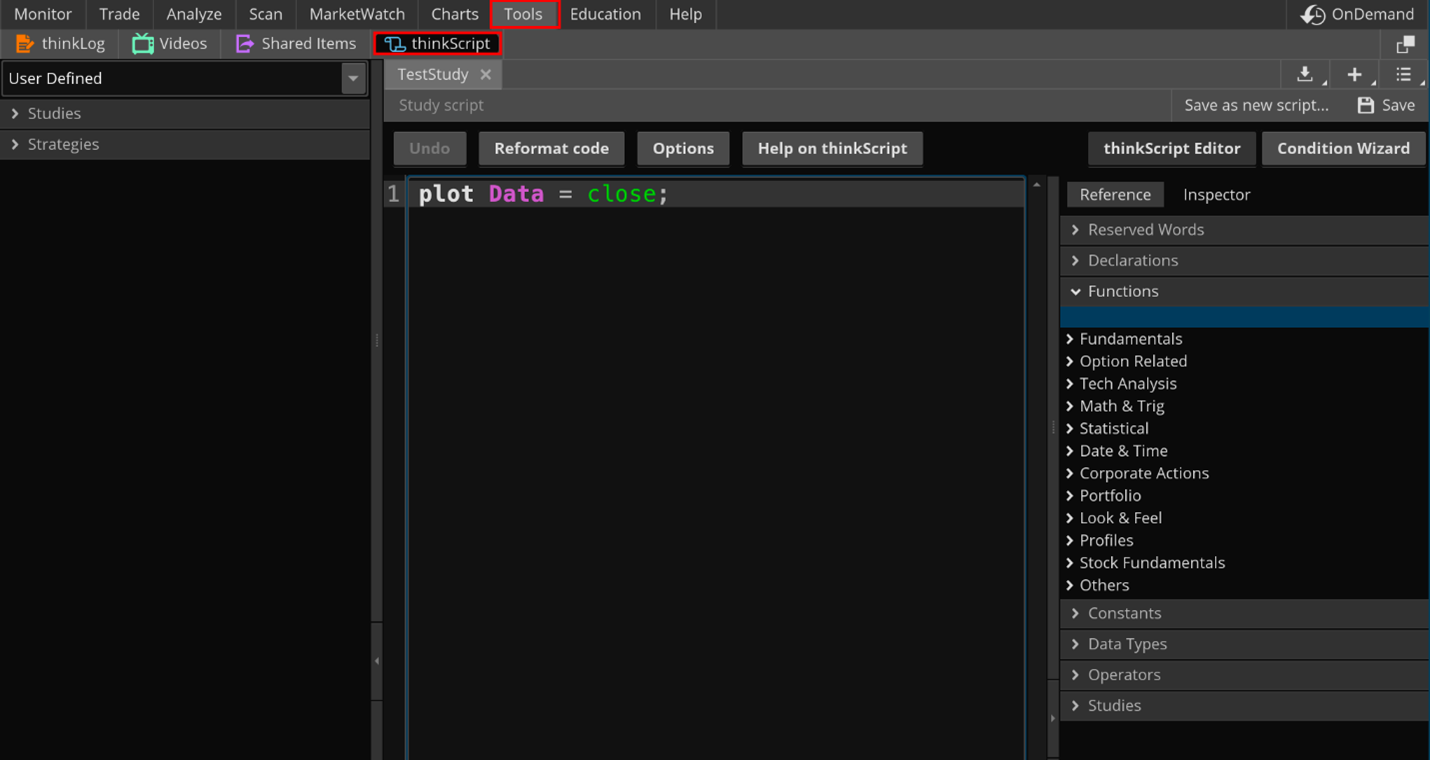This screenshot has height=760, width=1430.
Task: Expand the Declarations section
Action: click(x=1244, y=260)
